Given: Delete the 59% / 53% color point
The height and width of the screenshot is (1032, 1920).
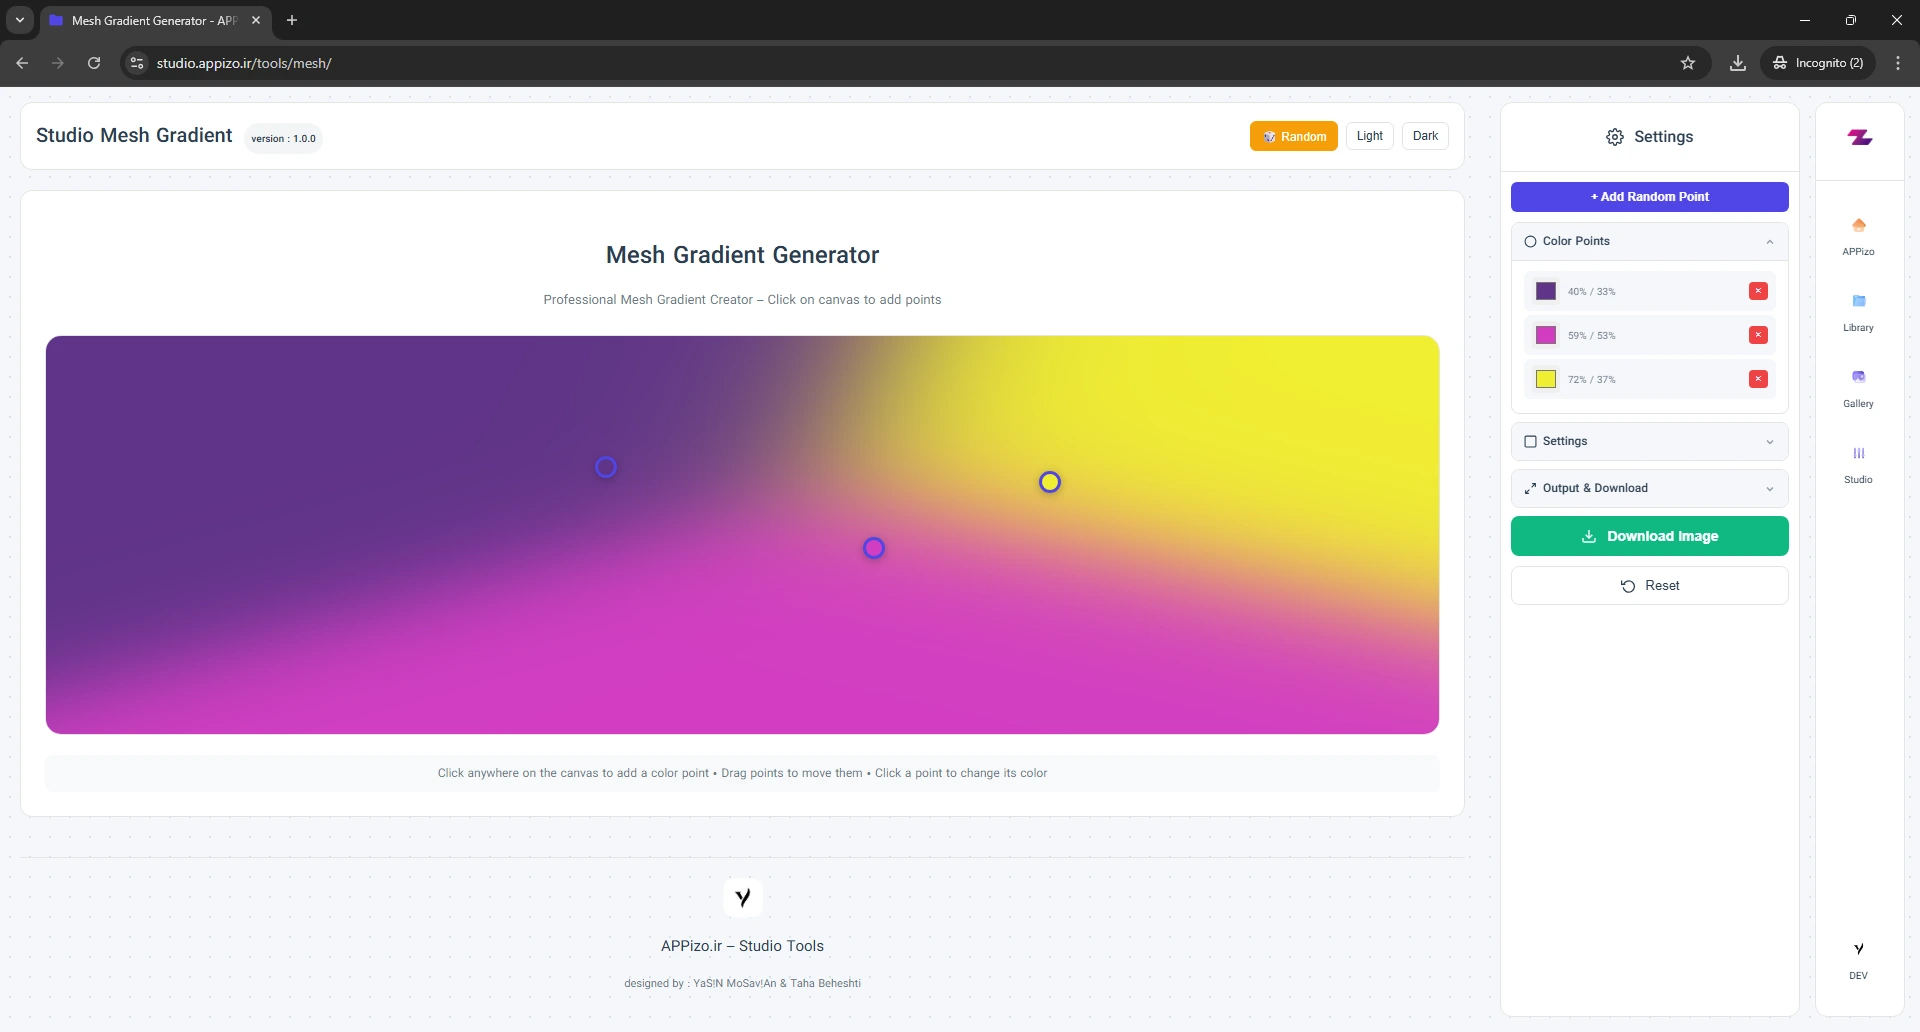Looking at the screenshot, I should point(1758,335).
